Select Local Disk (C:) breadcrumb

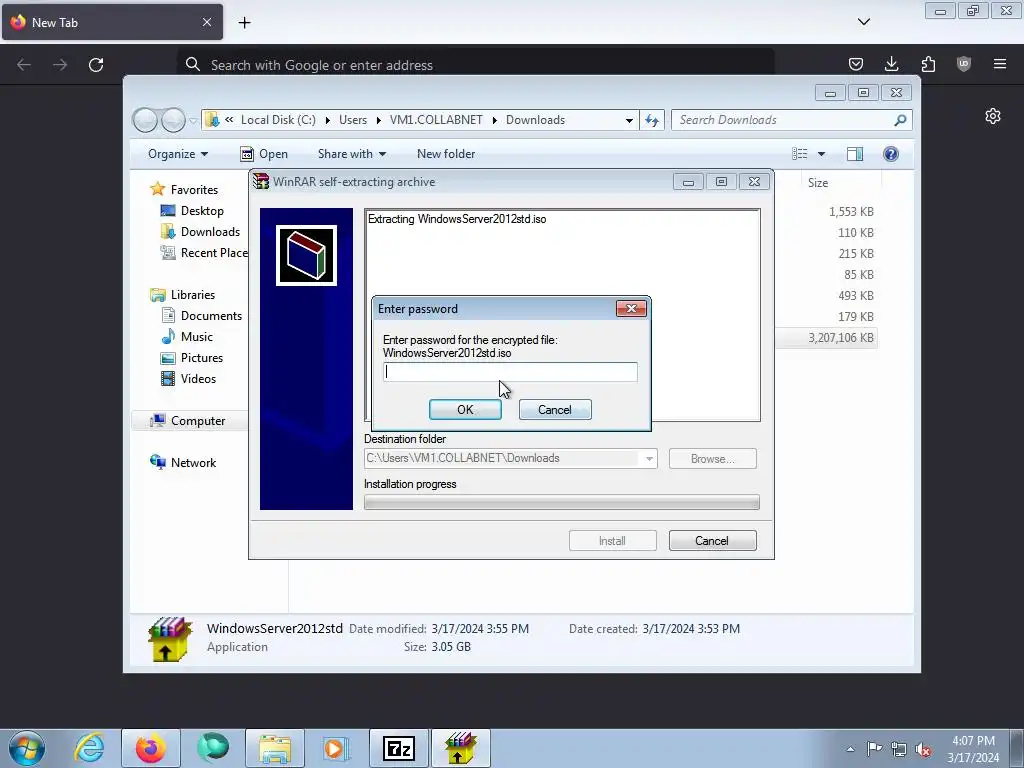pyautogui.click(x=278, y=120)
